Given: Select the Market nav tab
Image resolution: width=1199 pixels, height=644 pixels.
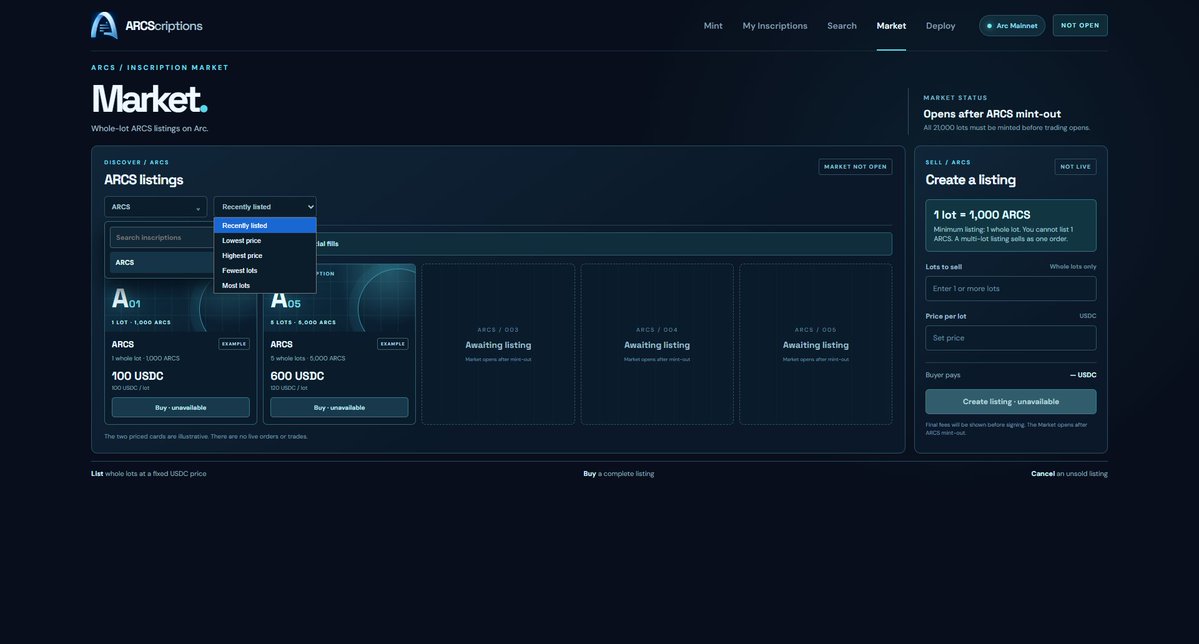Looking at the screenshot, I should tap(891, 26).
